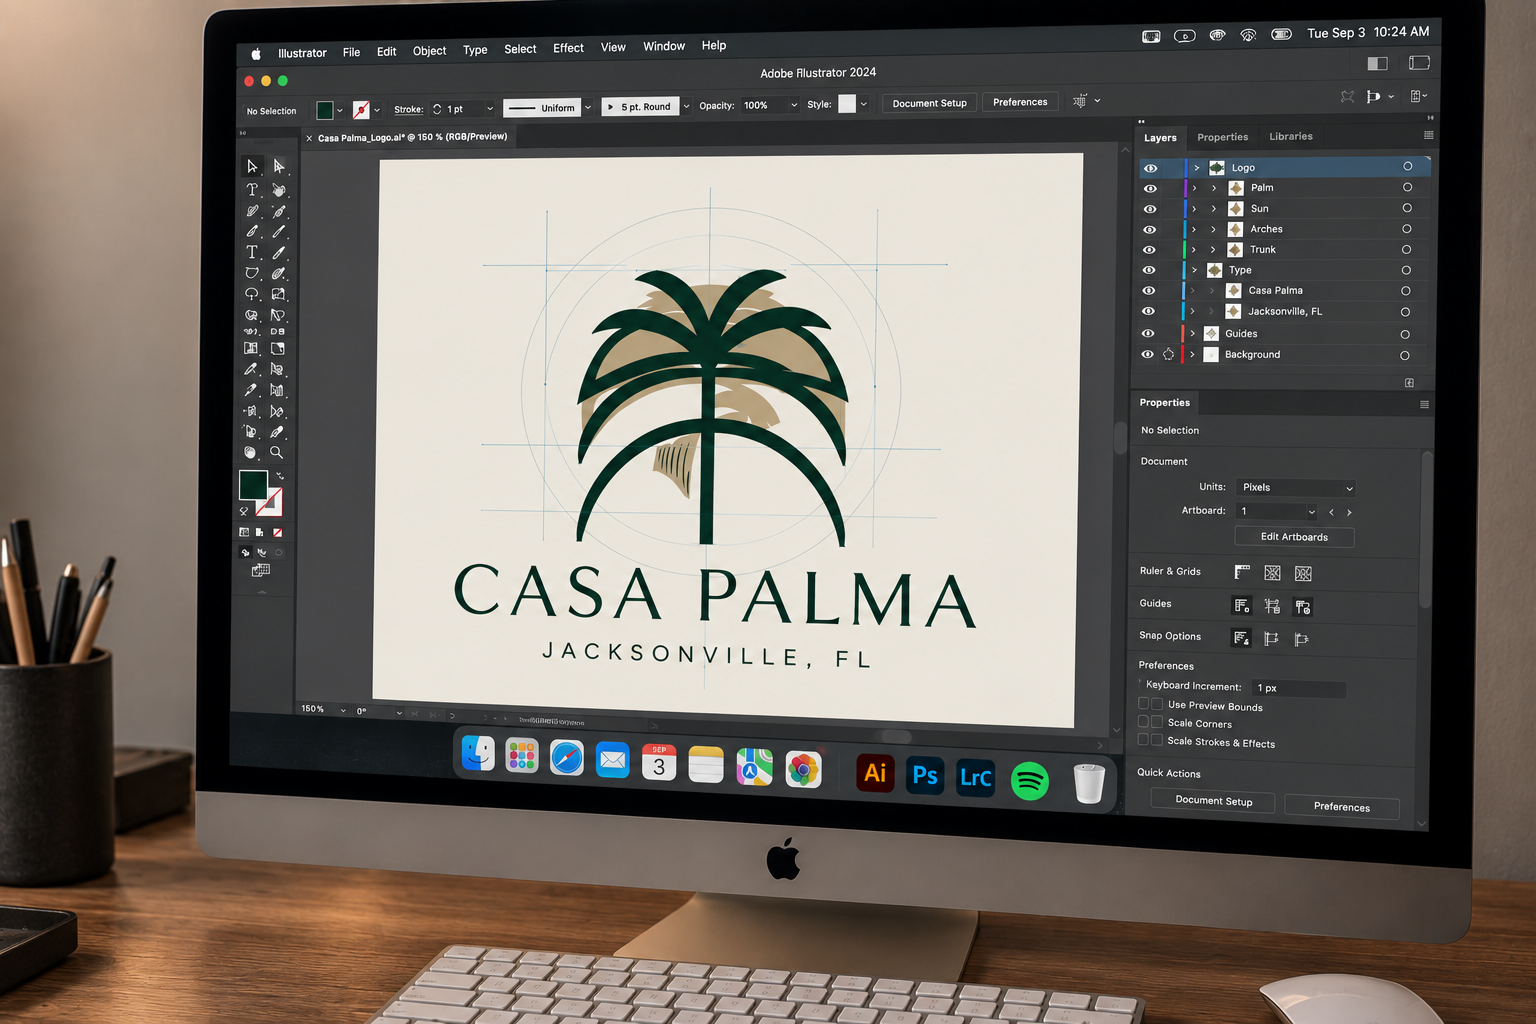Screen dimensions: 1536x1024
Task: Open the Effect menu
Action: pyautogui.click(x=568, y=48)
